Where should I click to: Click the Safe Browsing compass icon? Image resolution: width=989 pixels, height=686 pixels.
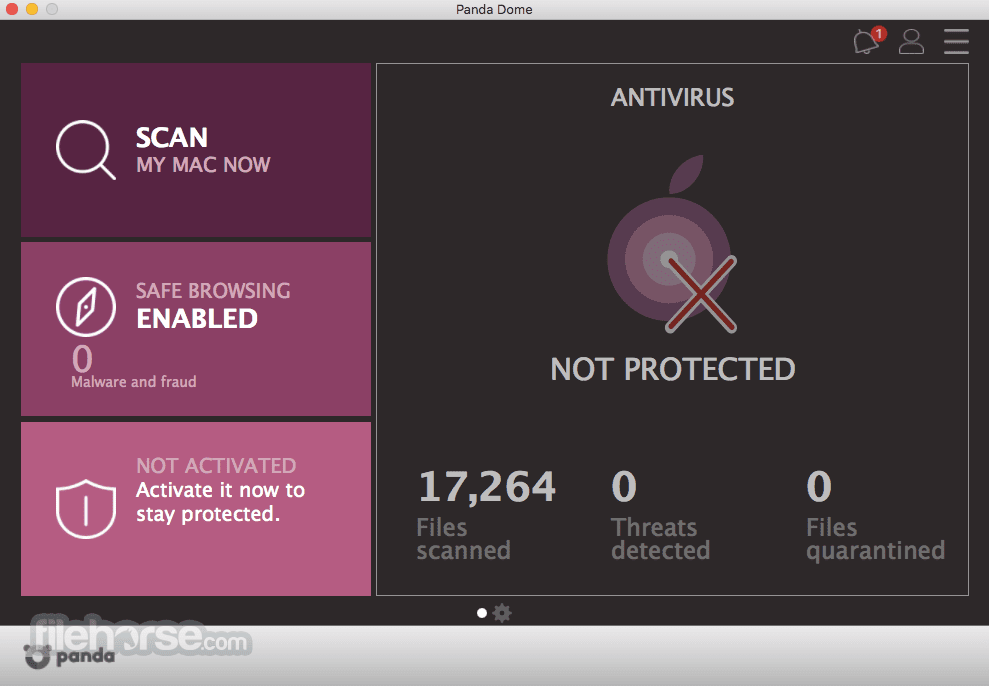pyautogui.click(x=86, y=307)
